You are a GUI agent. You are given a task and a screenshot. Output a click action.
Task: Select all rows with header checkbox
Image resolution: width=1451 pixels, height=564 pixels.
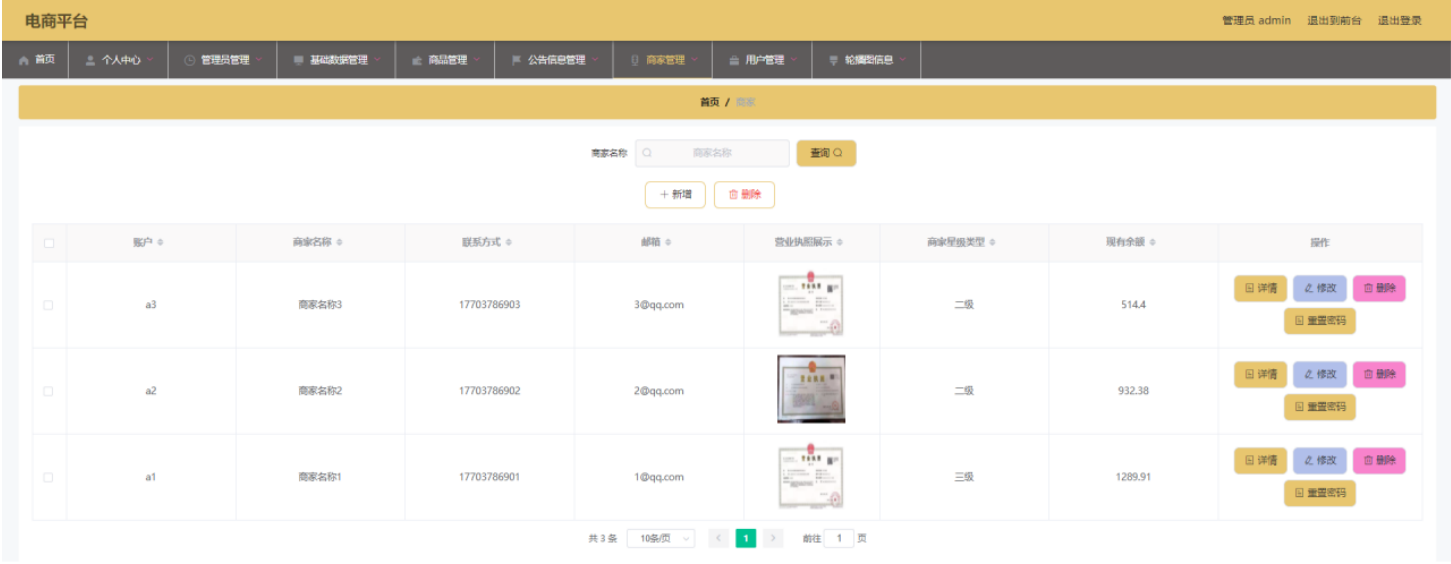click(49, 243)
